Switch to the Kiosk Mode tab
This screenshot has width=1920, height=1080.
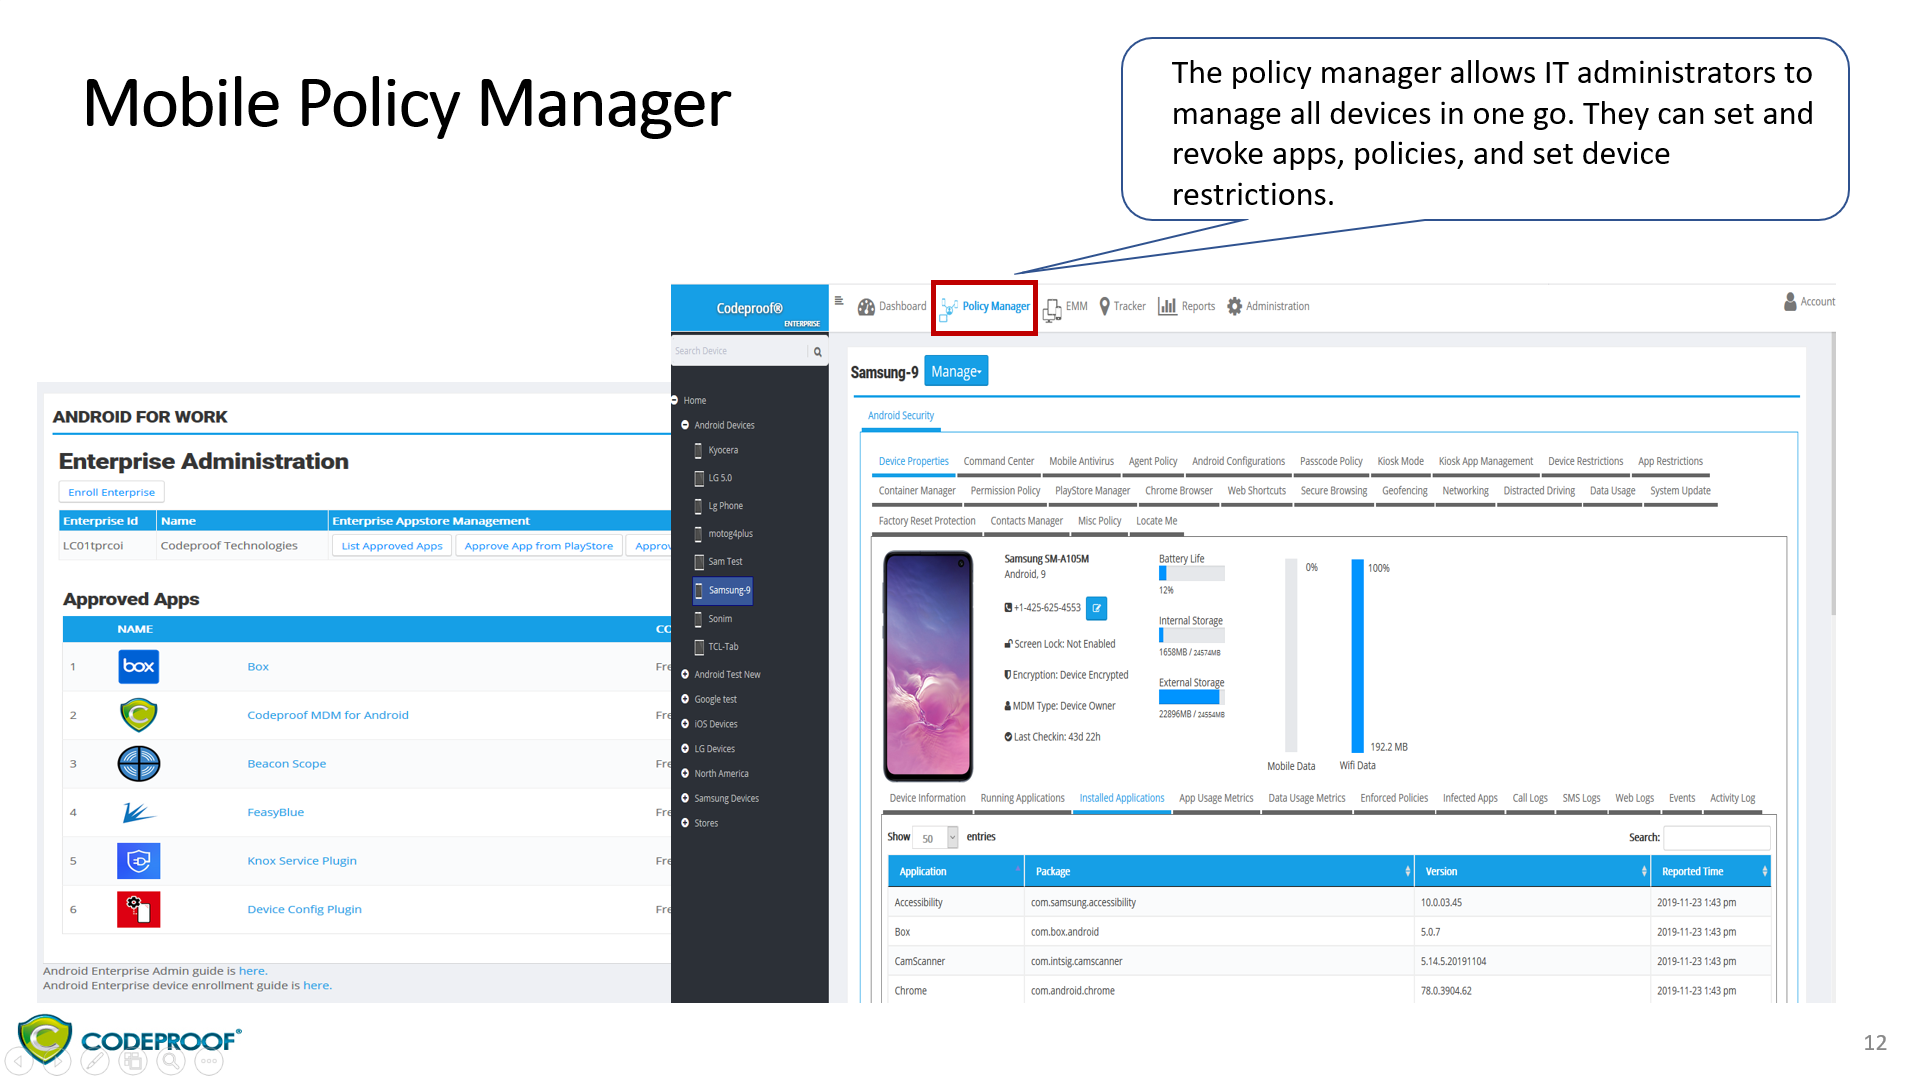point(1400,462)
